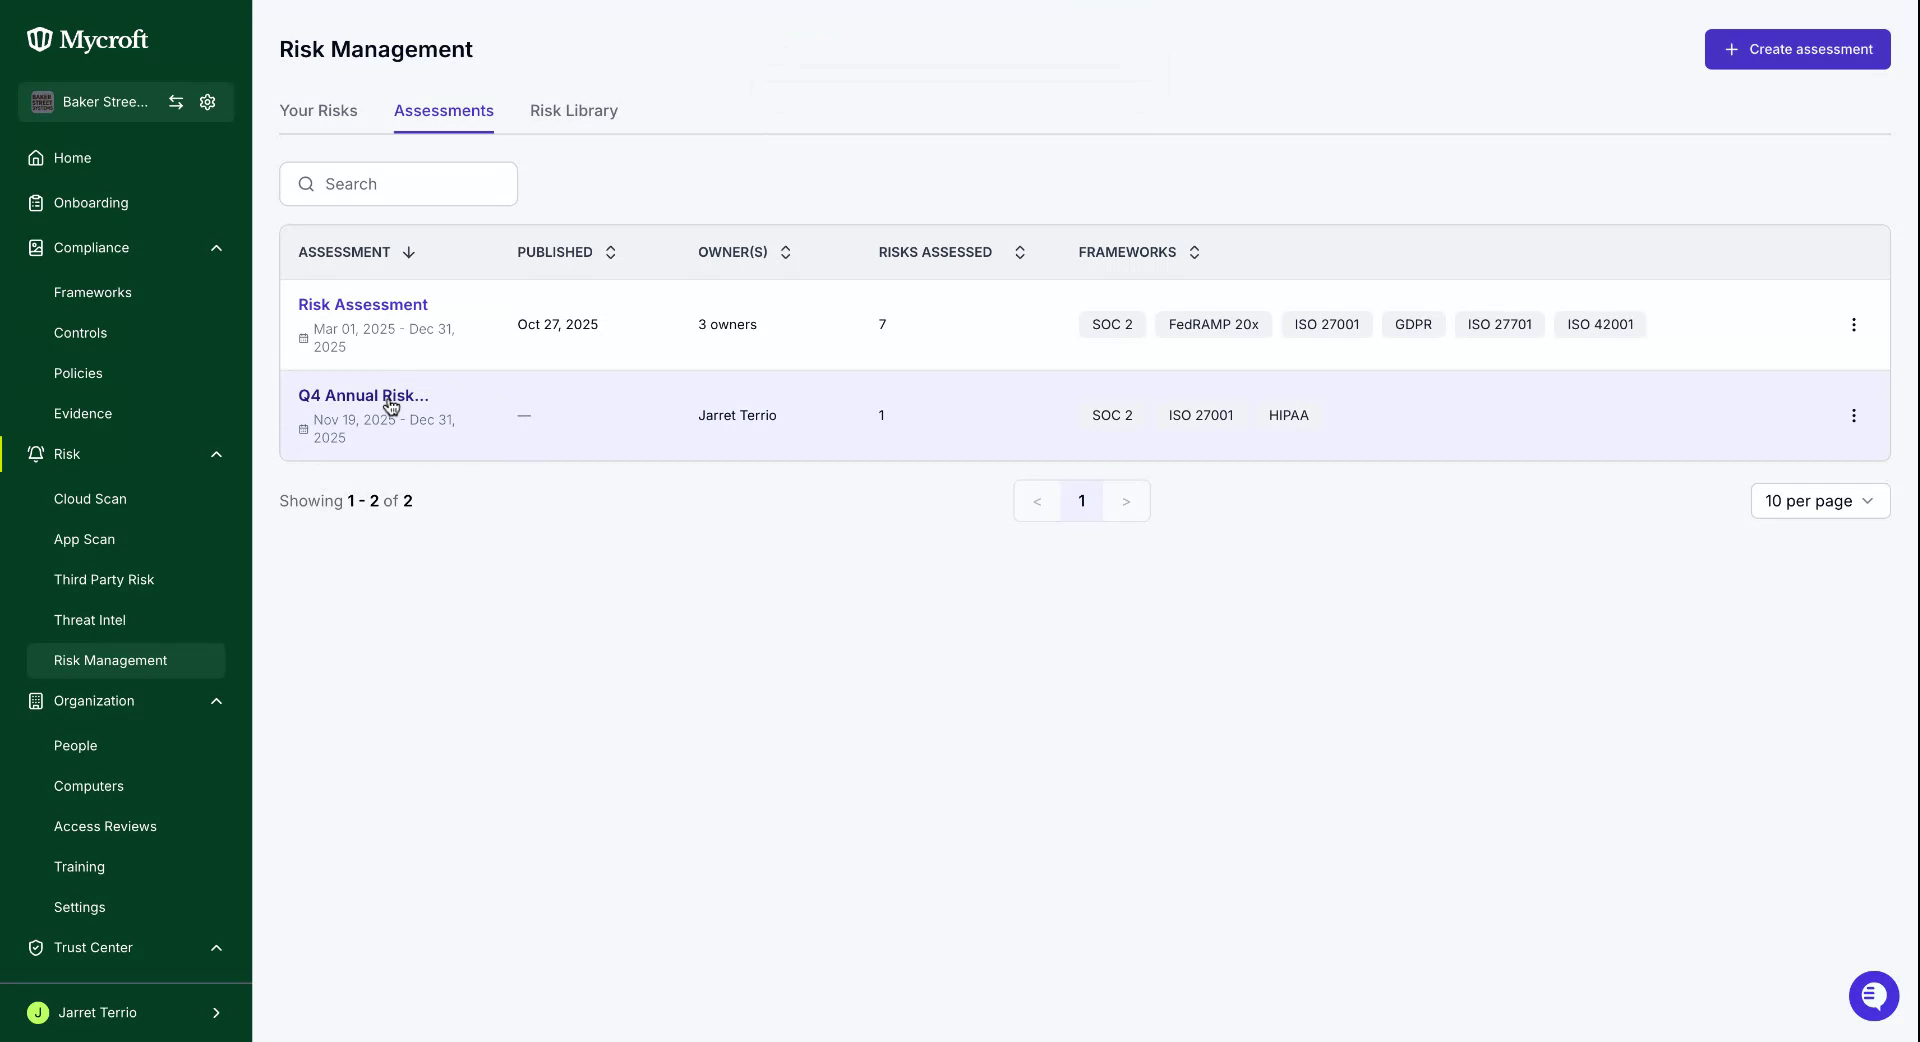
Task: Switch to the Your Risks tab
Action: tap(318, 111)
